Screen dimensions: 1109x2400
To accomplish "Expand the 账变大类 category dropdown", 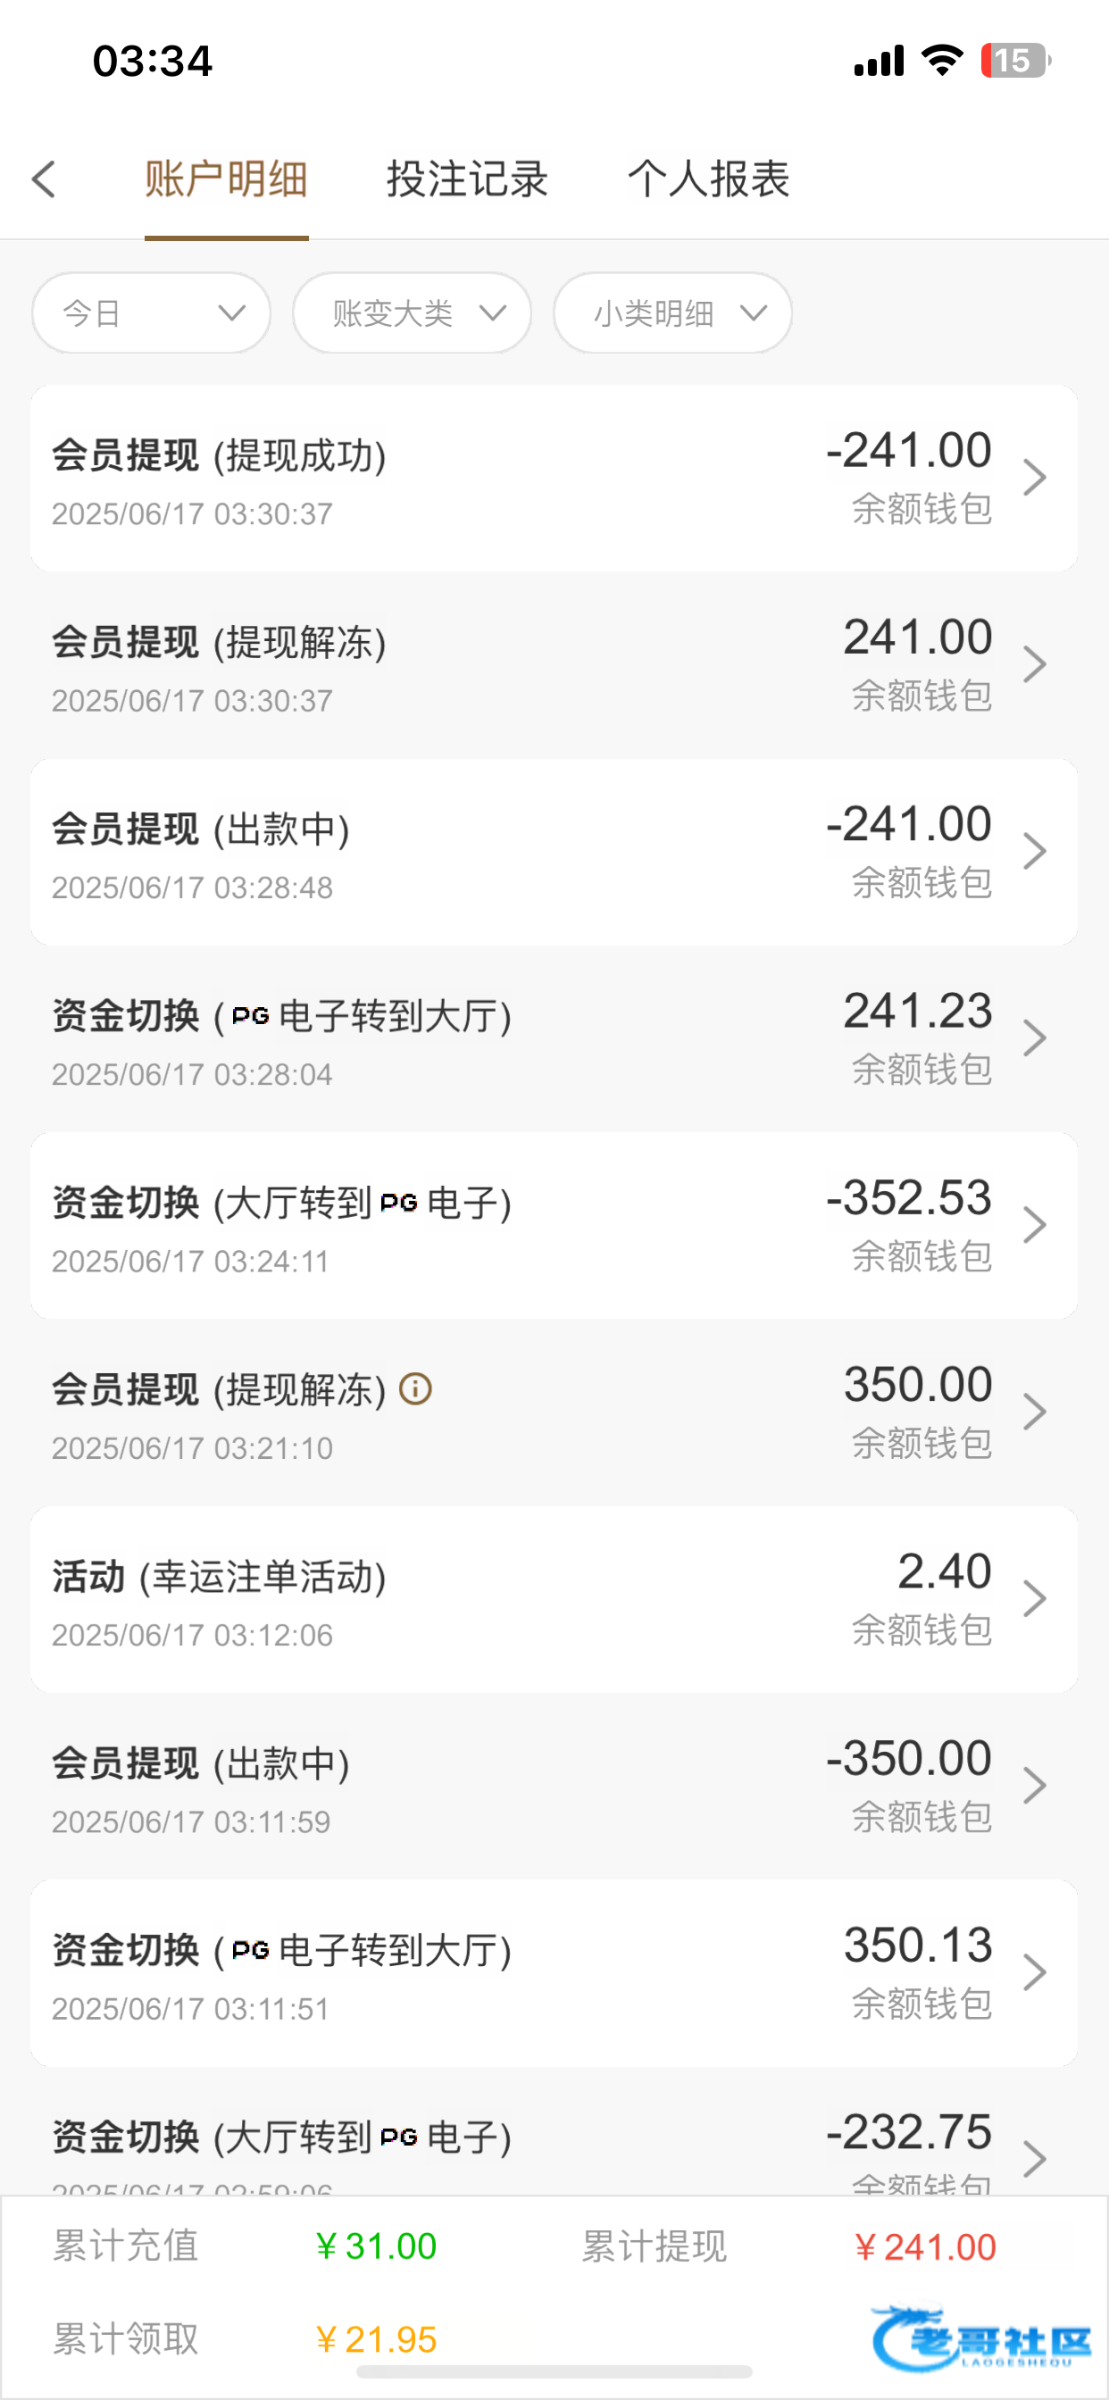I will point(412,313).
